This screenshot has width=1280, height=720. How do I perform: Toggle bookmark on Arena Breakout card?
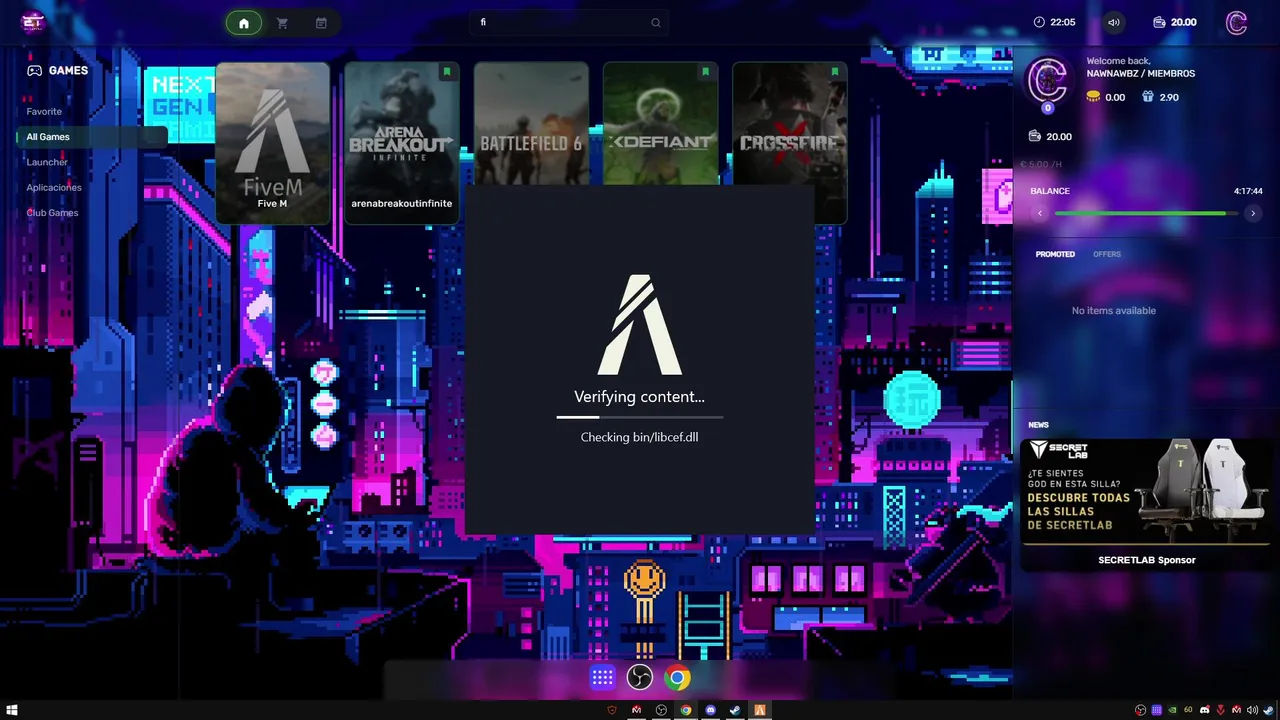click(x=446, y=72)
